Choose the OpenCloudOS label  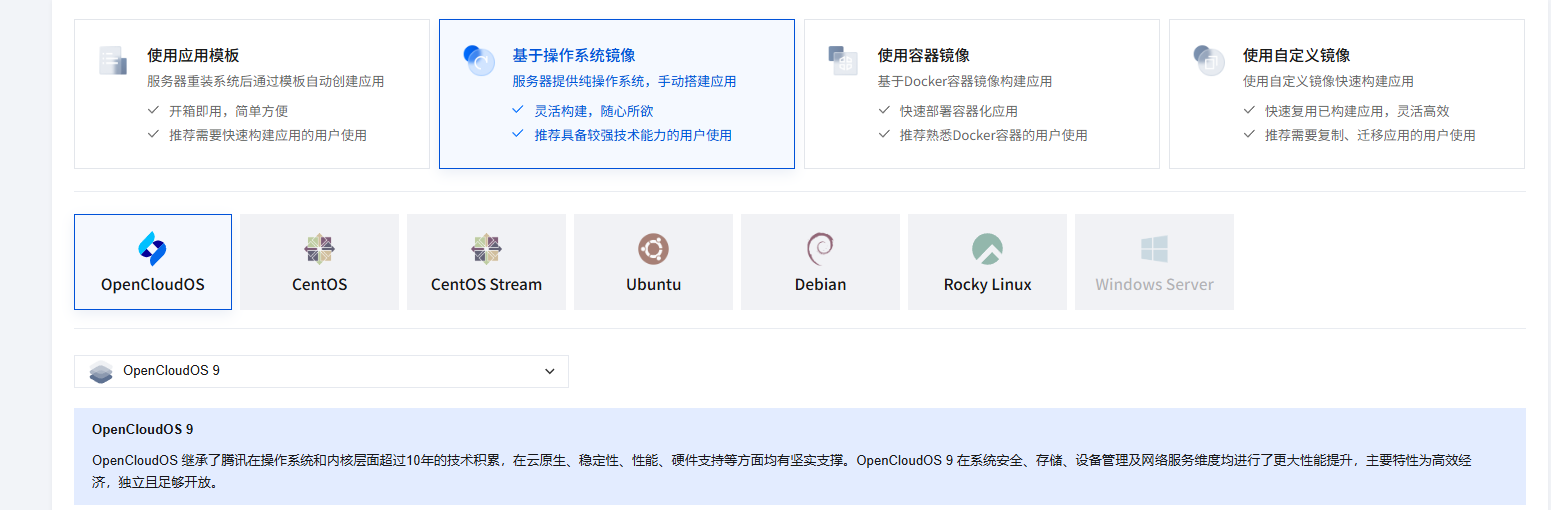(x=153, y=284)
